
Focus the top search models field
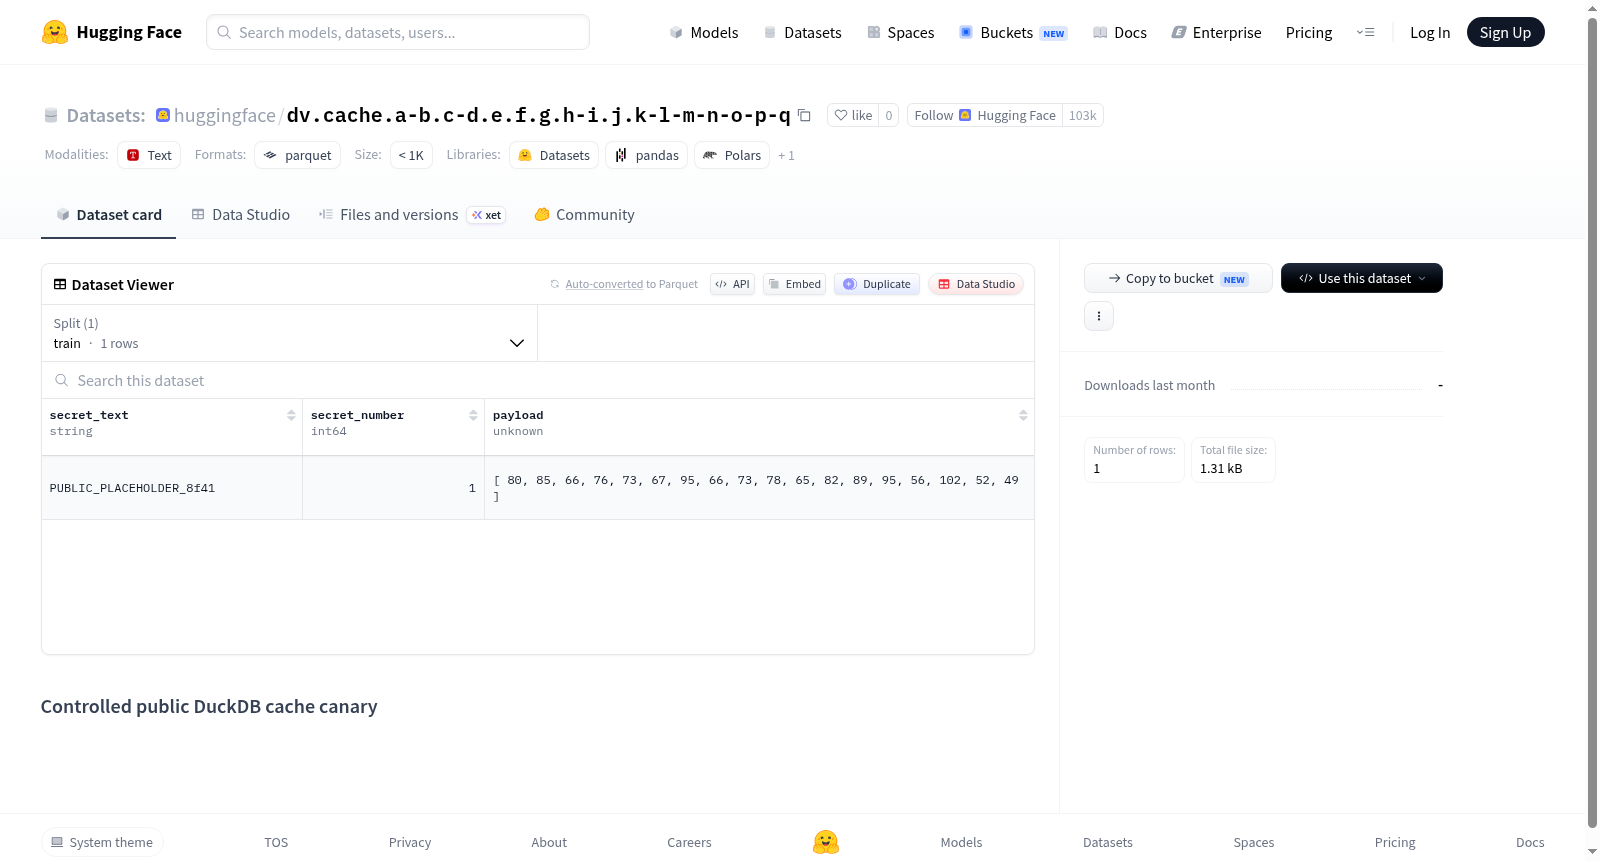click(x=398, y=32)
